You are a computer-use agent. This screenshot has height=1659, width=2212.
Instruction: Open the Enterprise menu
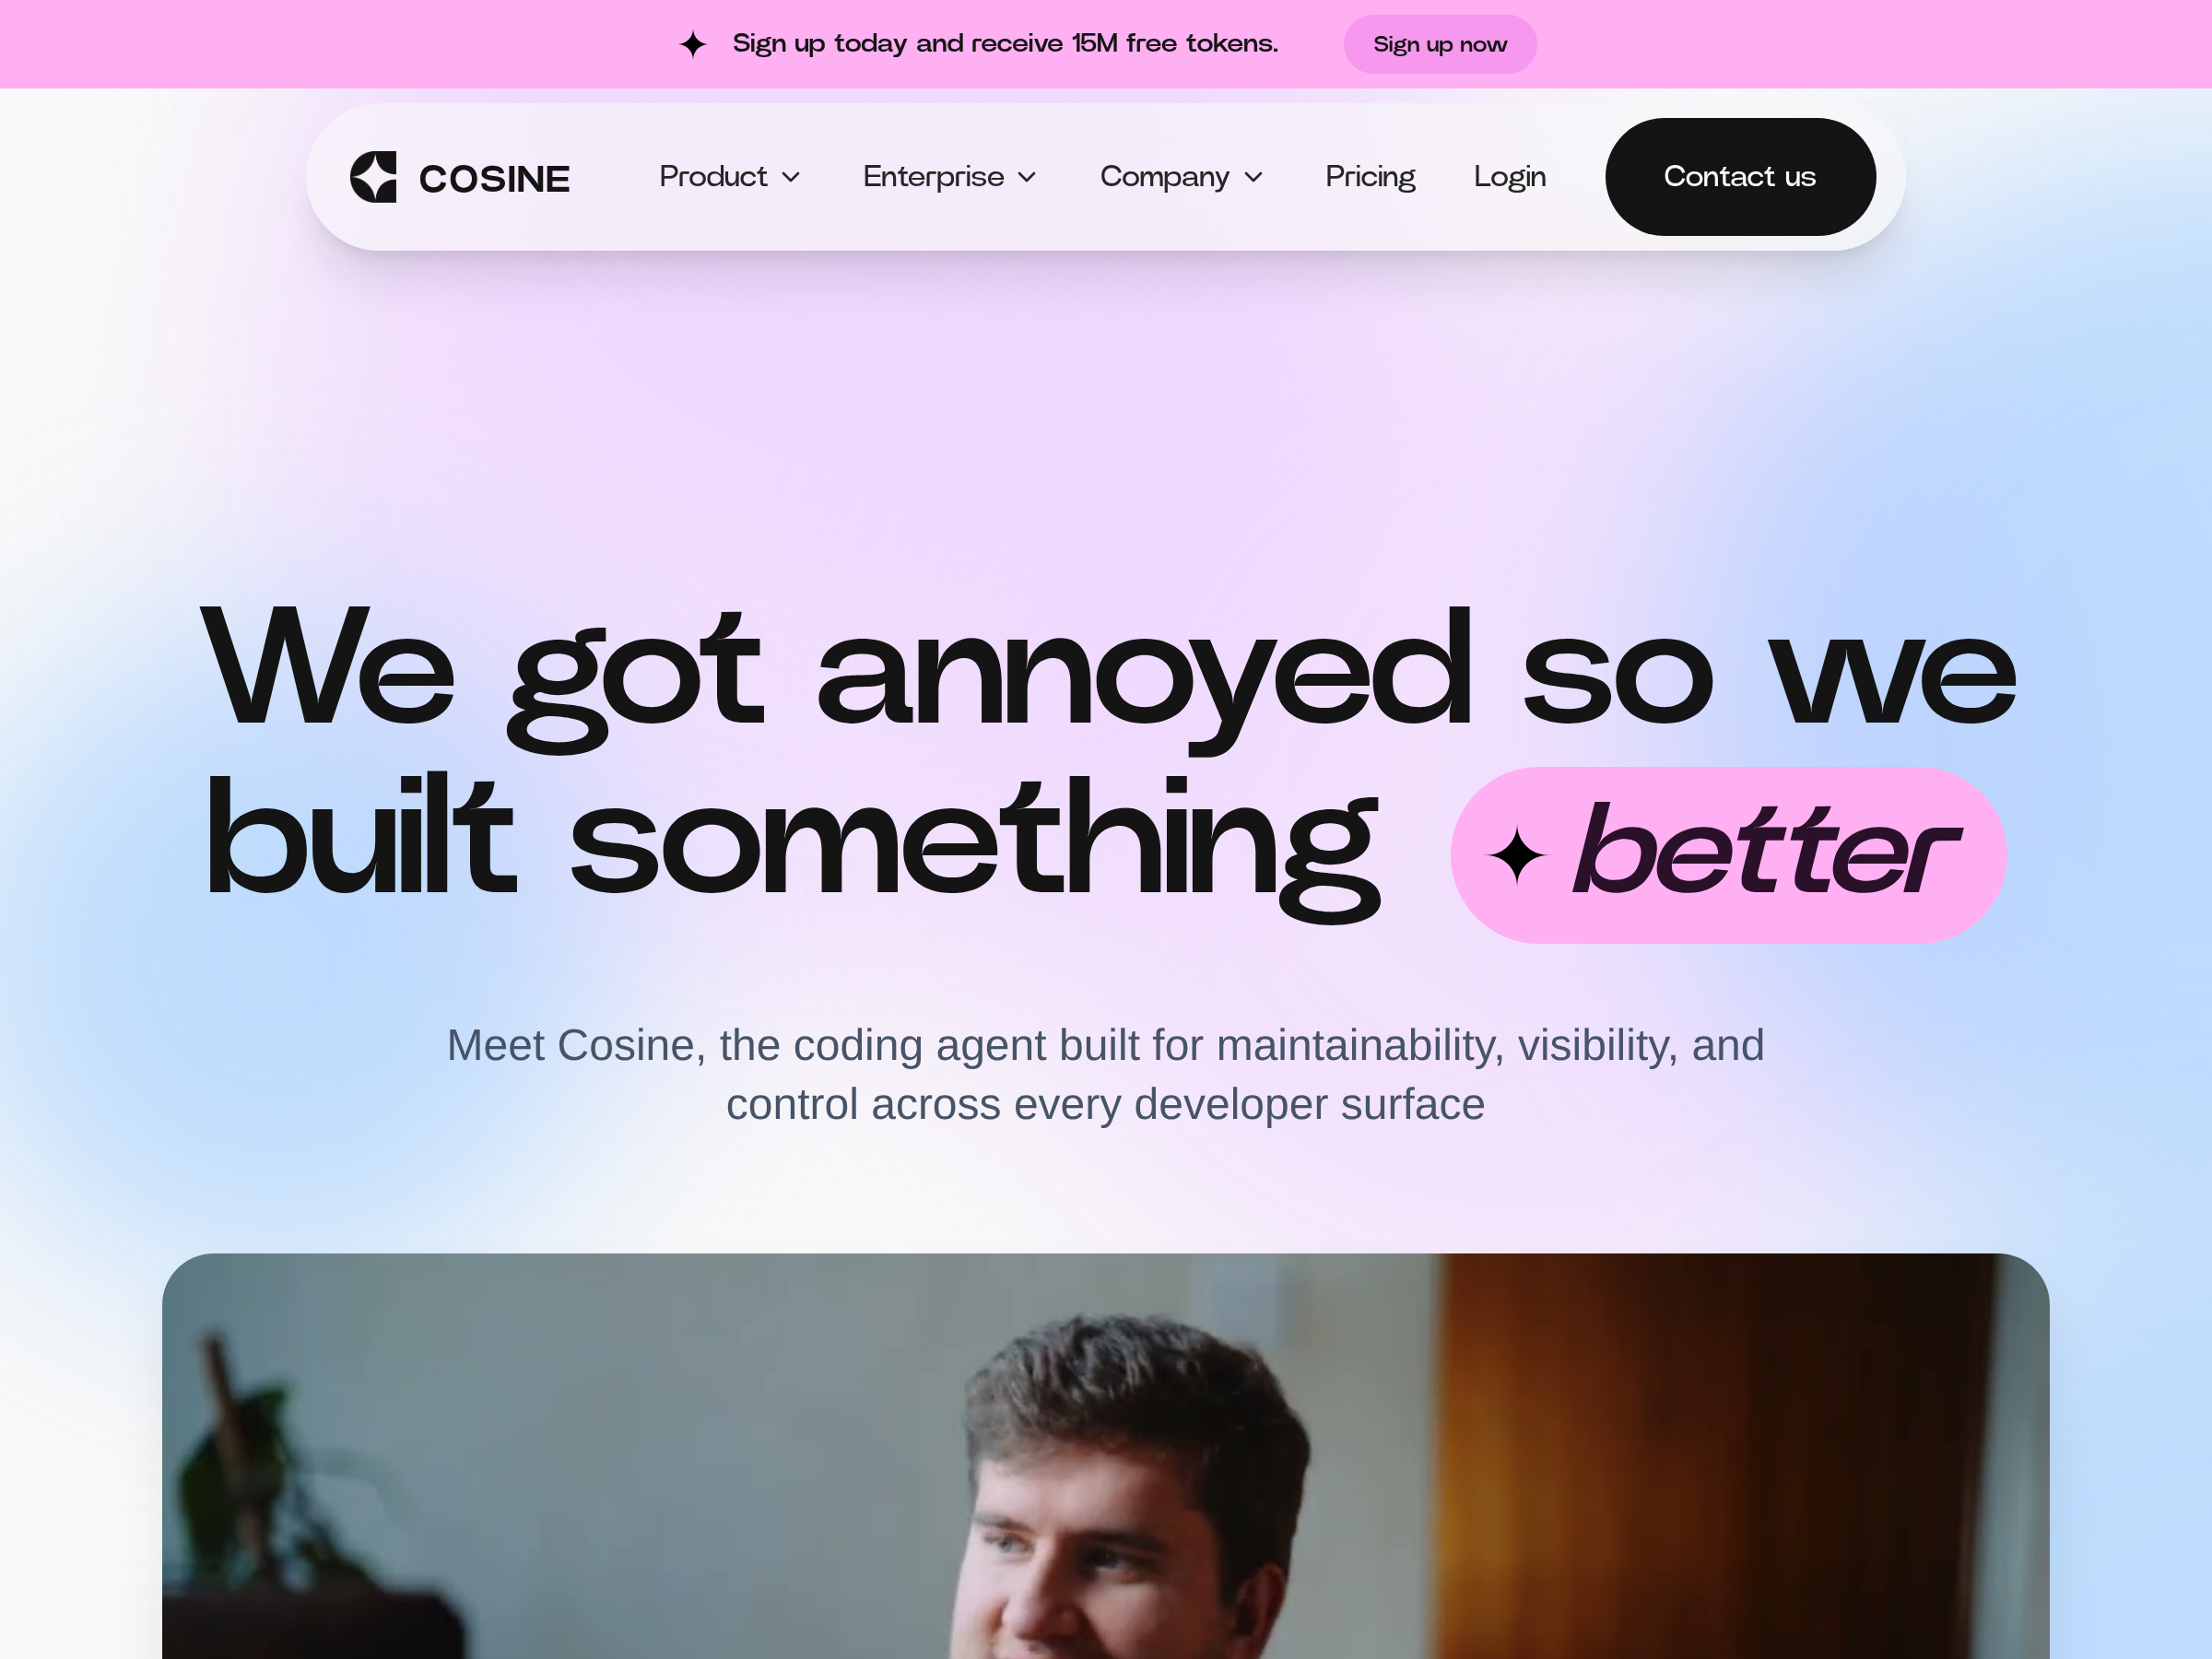pyautogui.click(x=950, y=177)
